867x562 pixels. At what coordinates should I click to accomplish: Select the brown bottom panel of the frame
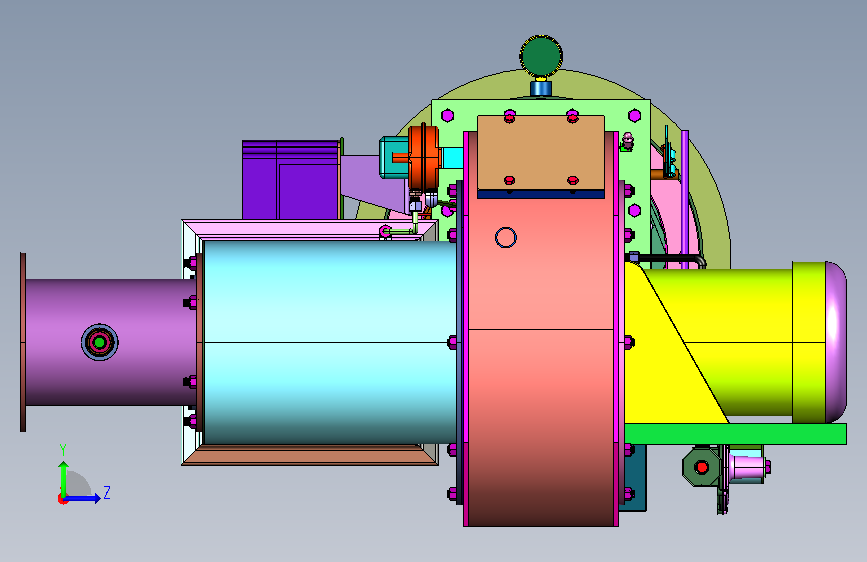(x=310, y=455)
